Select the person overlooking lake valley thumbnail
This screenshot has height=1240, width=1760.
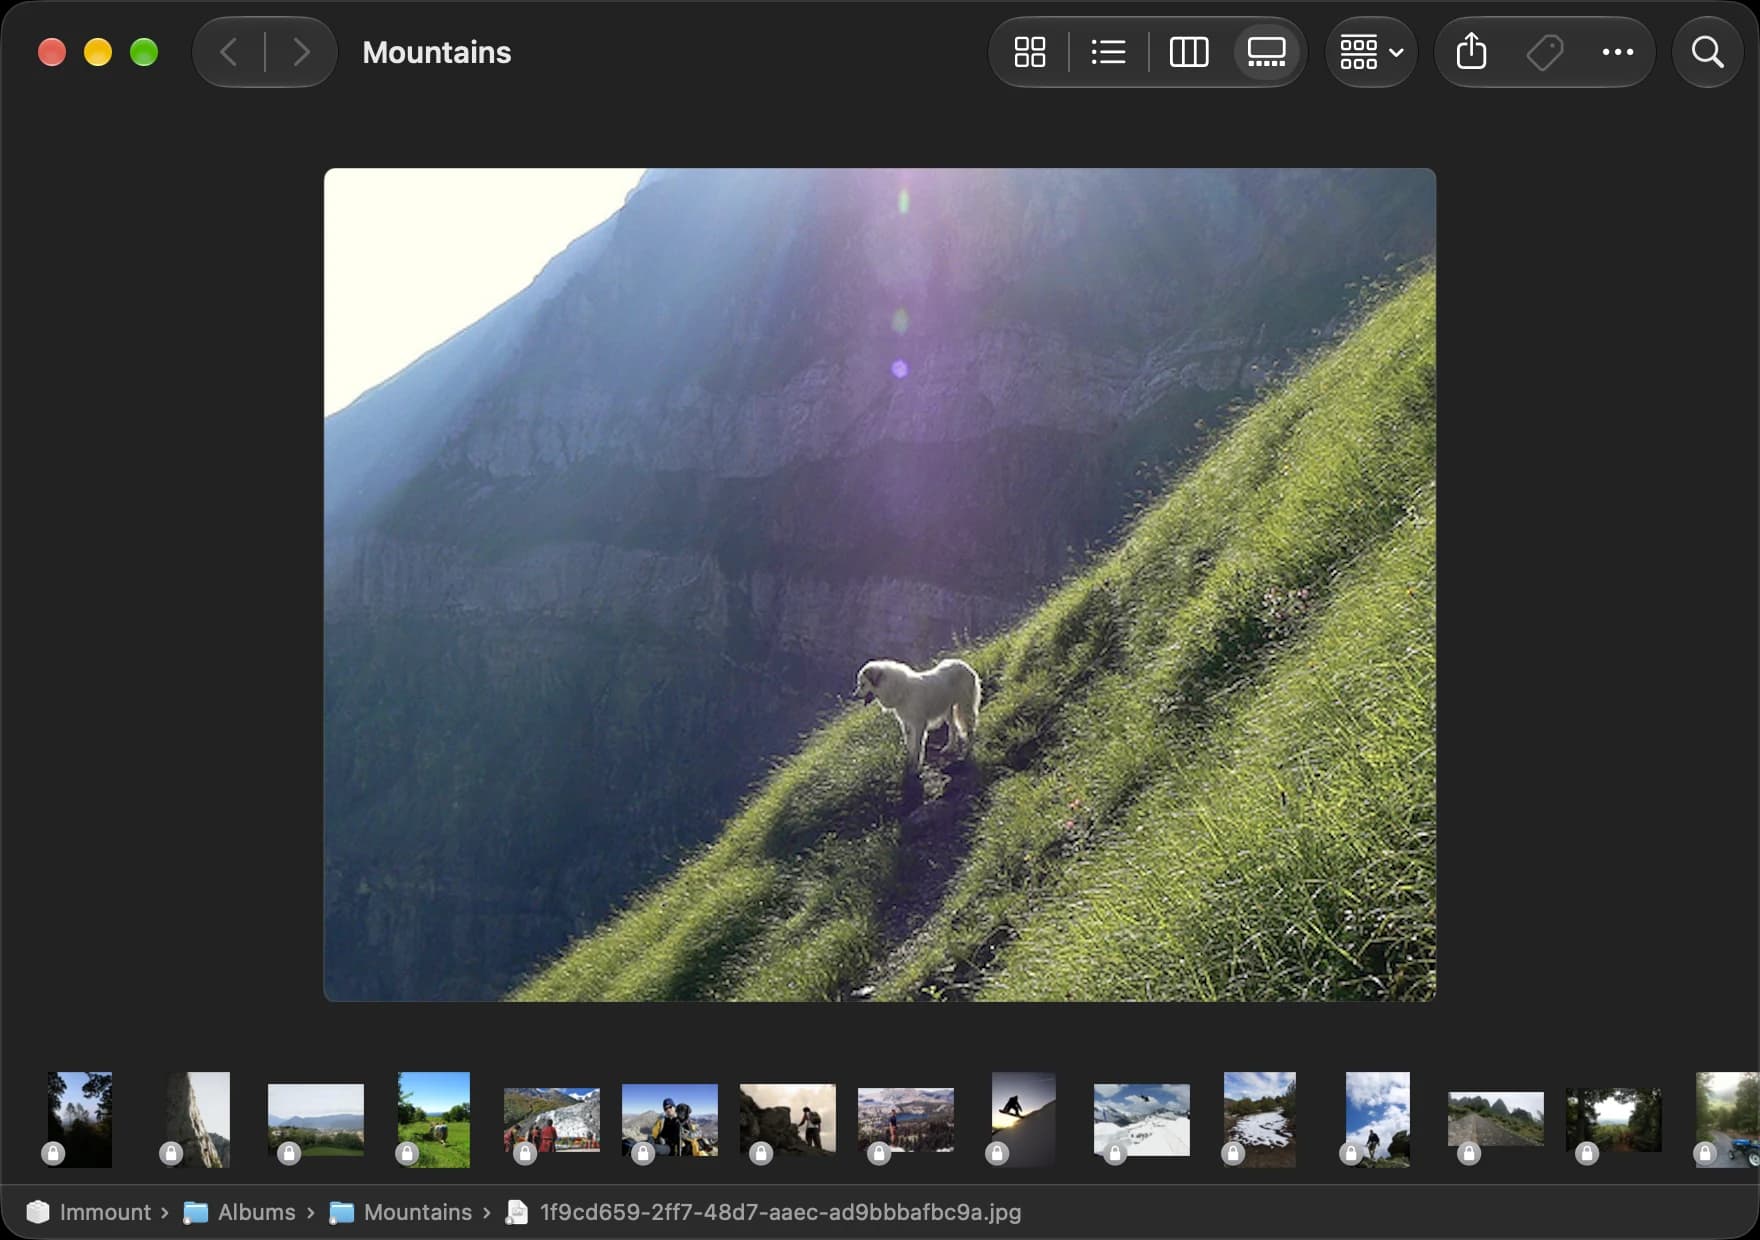(906, 1120)
